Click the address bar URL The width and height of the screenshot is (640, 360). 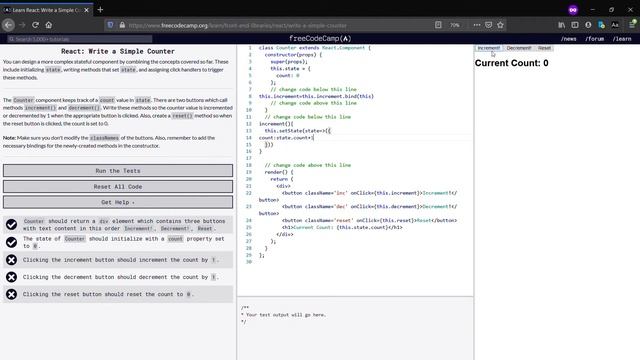(x=238, y=25)
